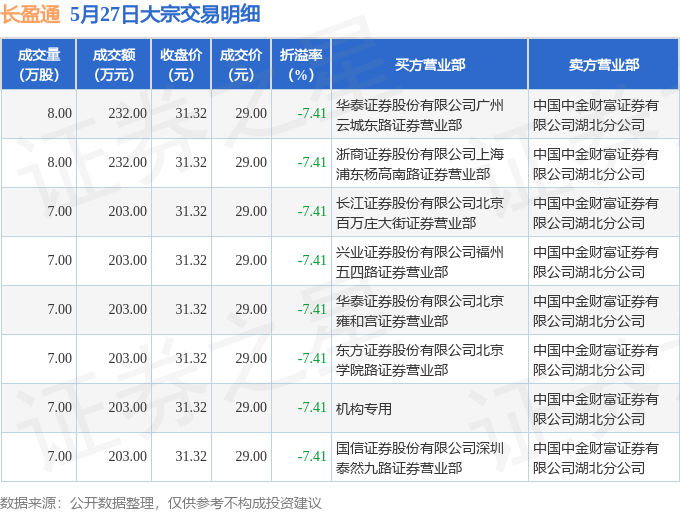Select the 成交额(万元) column header
The height and width of the screenshot is (512, 680).
point(114,64)
